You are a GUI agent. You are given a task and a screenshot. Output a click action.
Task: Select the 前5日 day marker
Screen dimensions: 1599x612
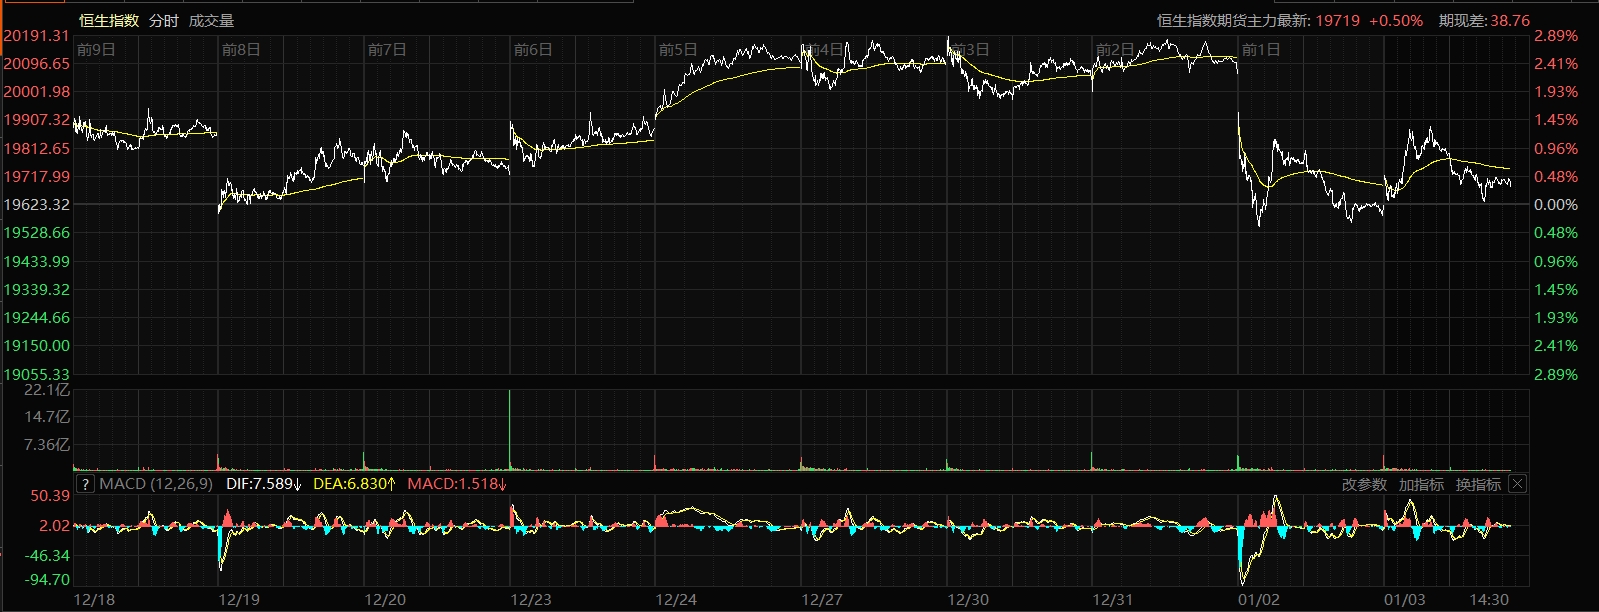coord(678,49)
